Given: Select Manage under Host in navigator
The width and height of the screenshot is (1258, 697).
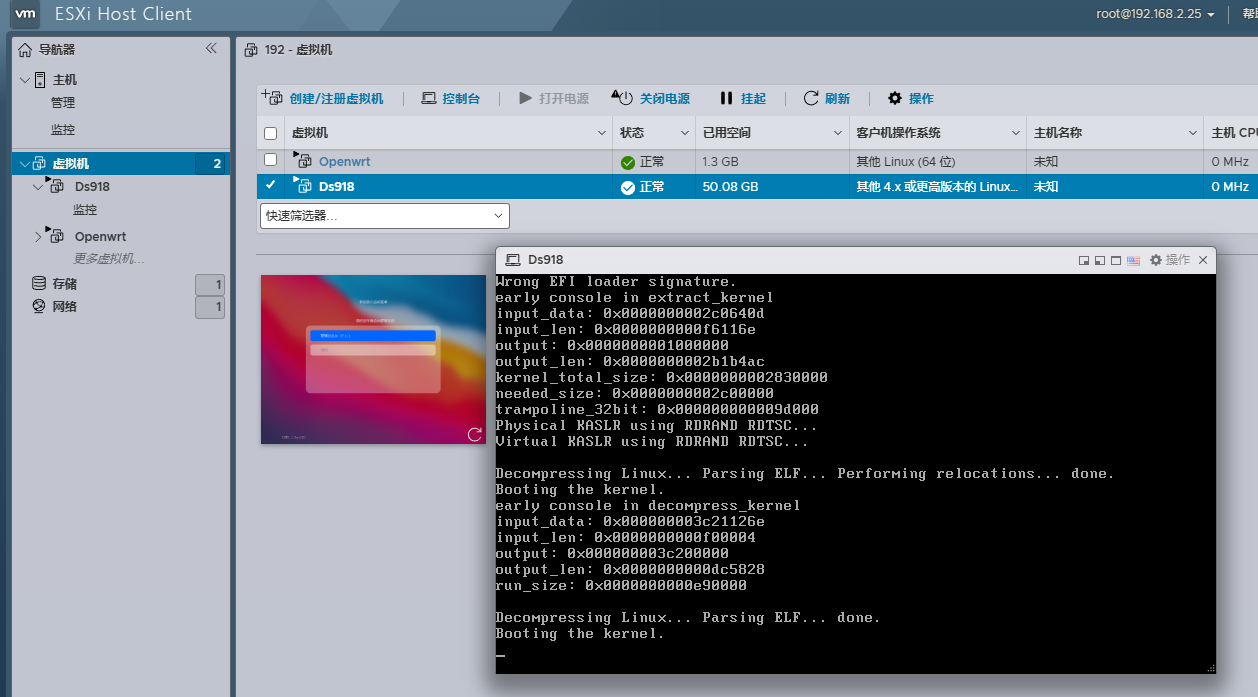Looking at the screenshot, I should click(63, 102).
